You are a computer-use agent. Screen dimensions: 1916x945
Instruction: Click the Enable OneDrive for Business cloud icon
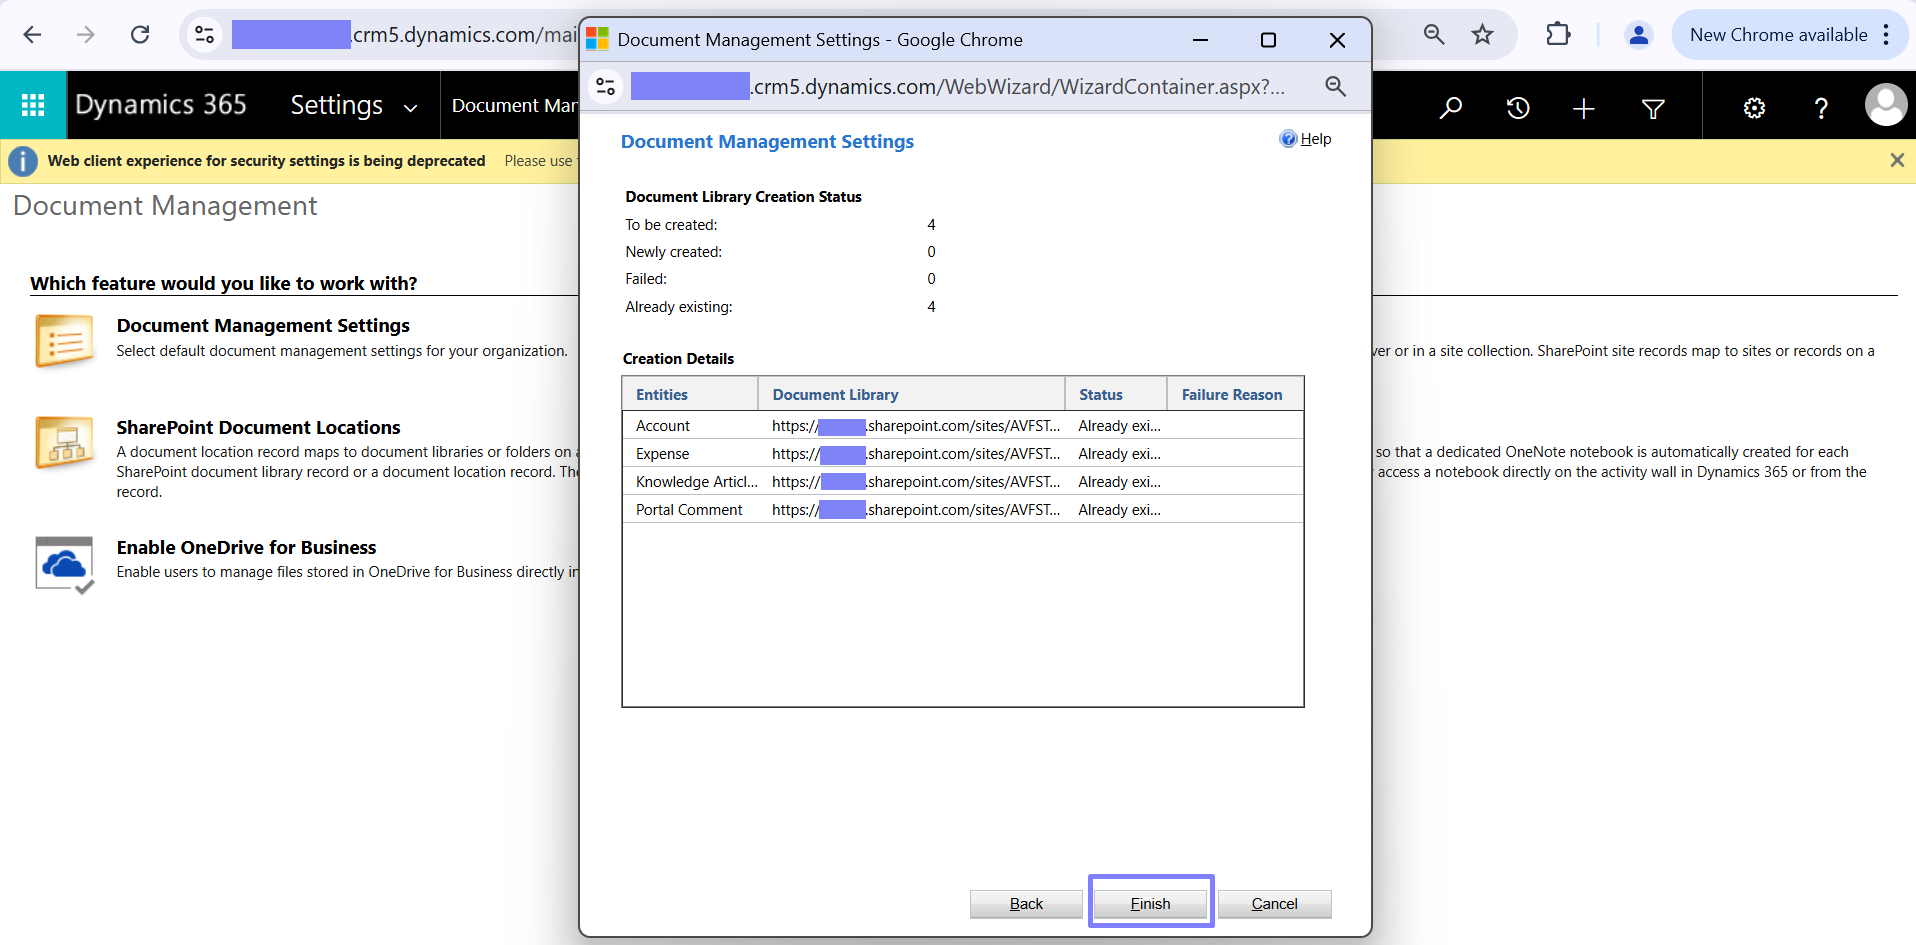click(64, 564)
